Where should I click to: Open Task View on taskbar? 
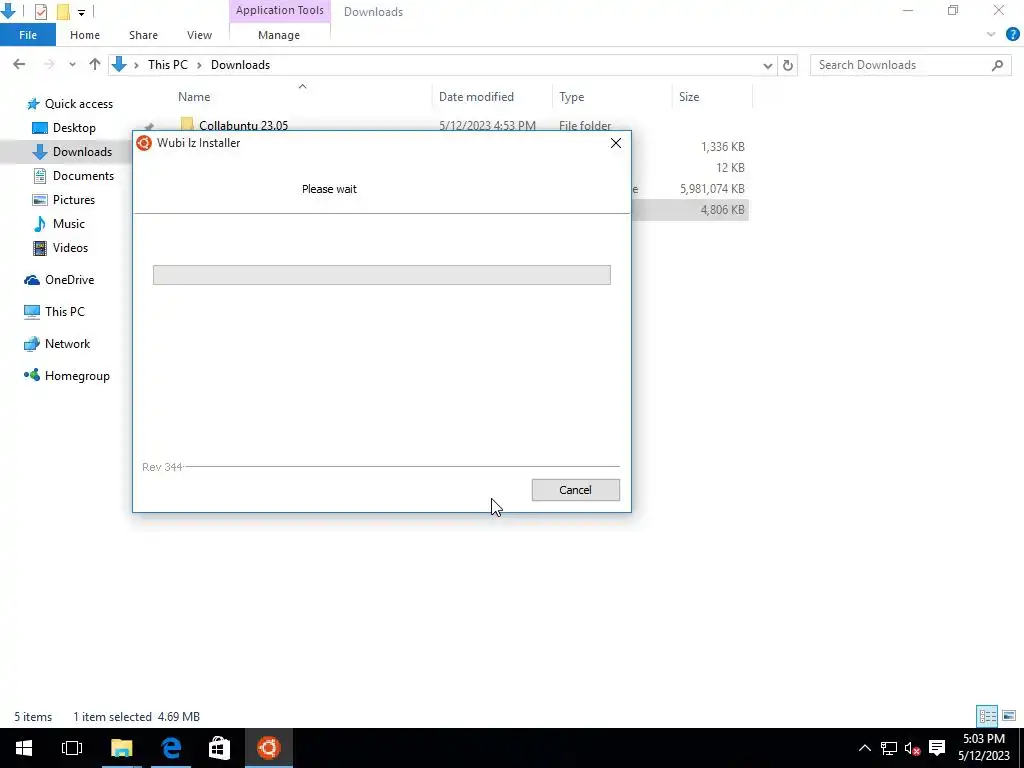tap(72, 748)
